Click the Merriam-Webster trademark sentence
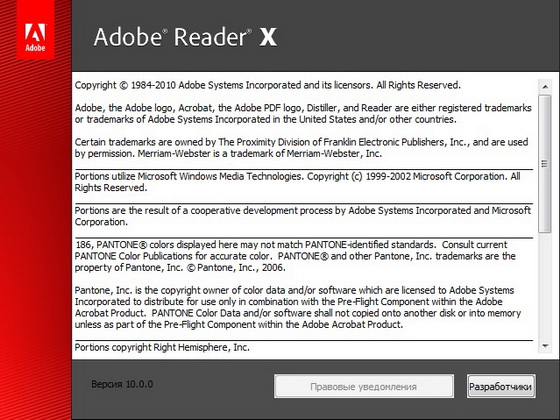 click(x=260, y=154)
